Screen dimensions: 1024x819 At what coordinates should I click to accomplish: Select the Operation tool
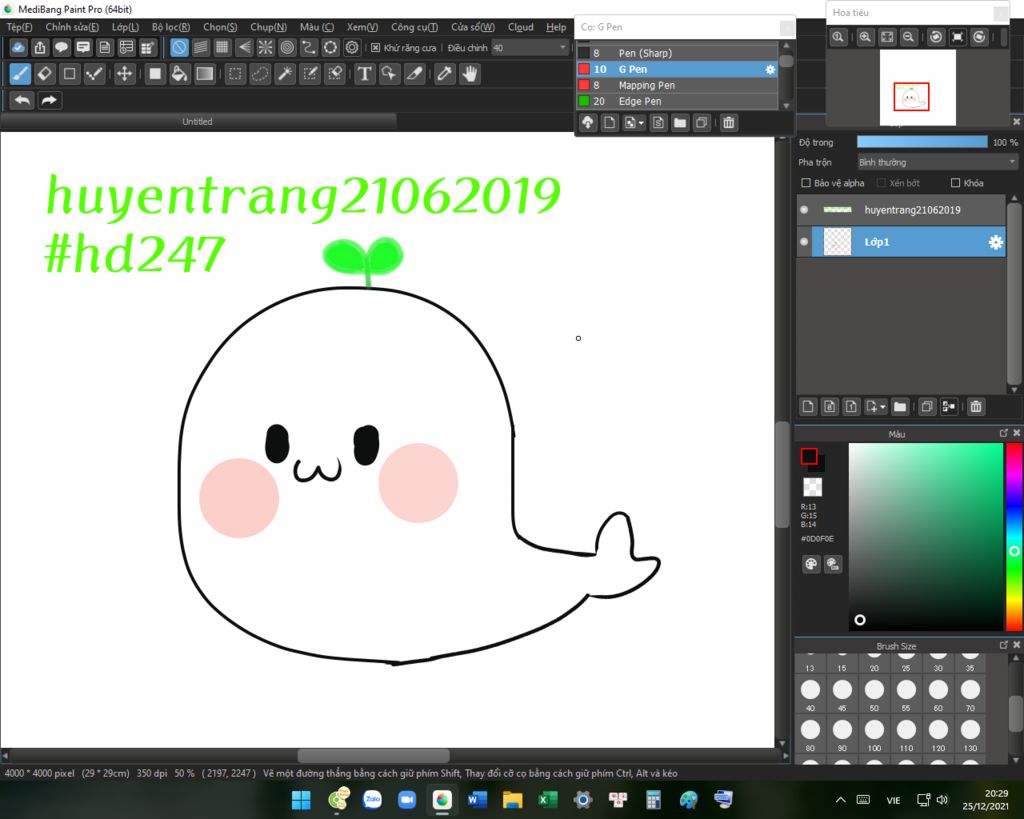pos(389,74)
